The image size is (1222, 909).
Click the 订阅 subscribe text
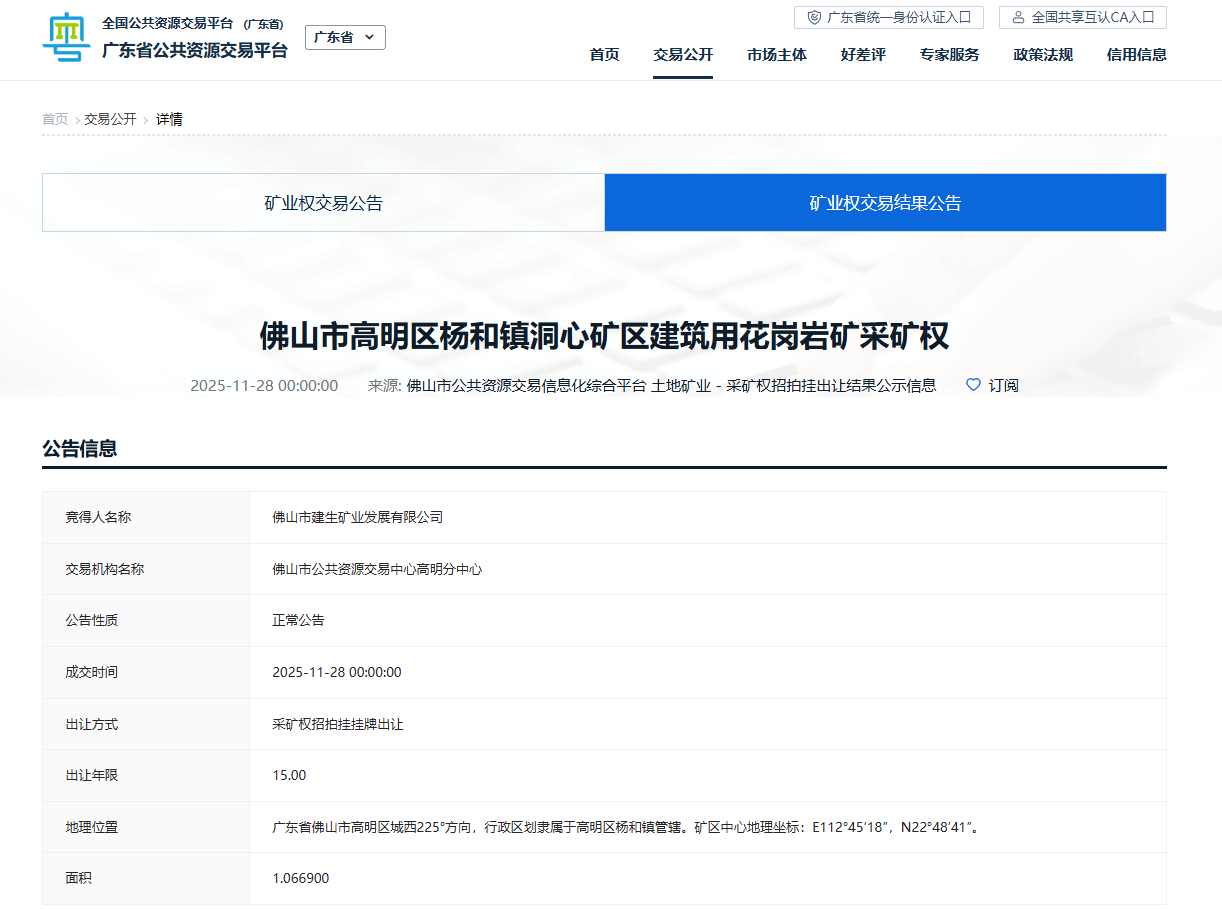click(x=1003, y=385)
